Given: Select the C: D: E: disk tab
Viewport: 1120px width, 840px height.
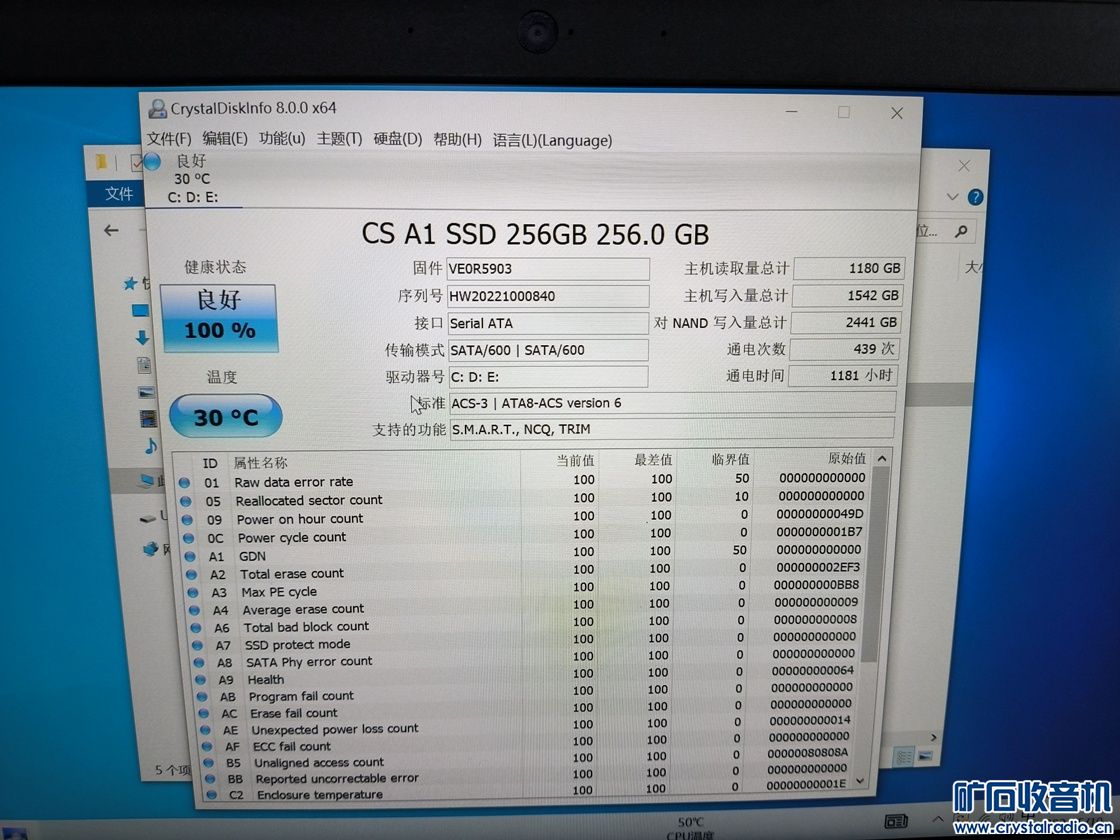Looking at the screenshot, I should click(193, 179).
